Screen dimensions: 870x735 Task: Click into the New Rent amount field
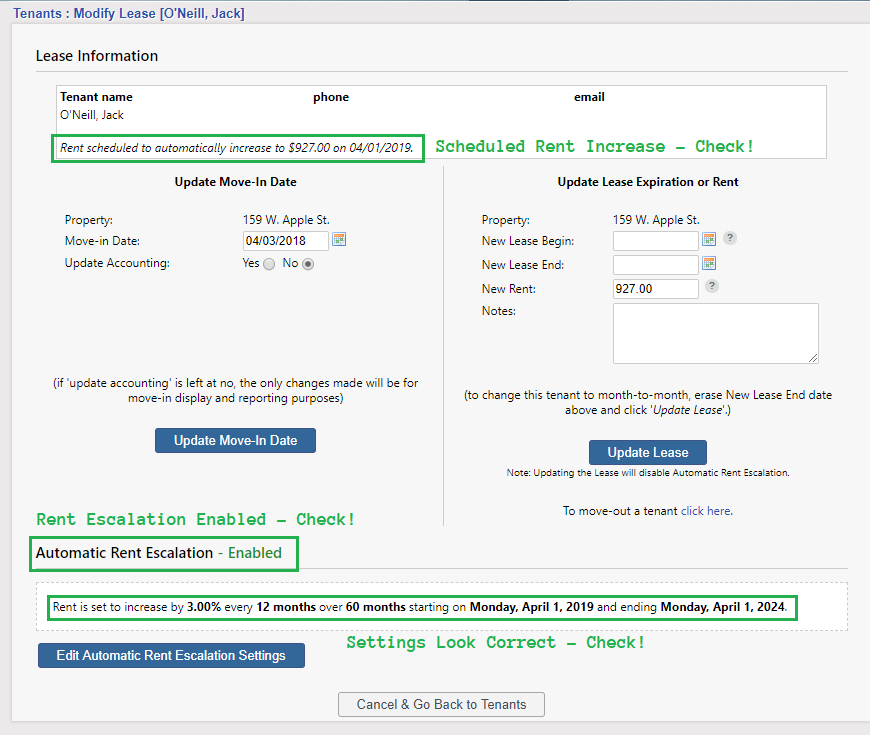coord(655,289)
